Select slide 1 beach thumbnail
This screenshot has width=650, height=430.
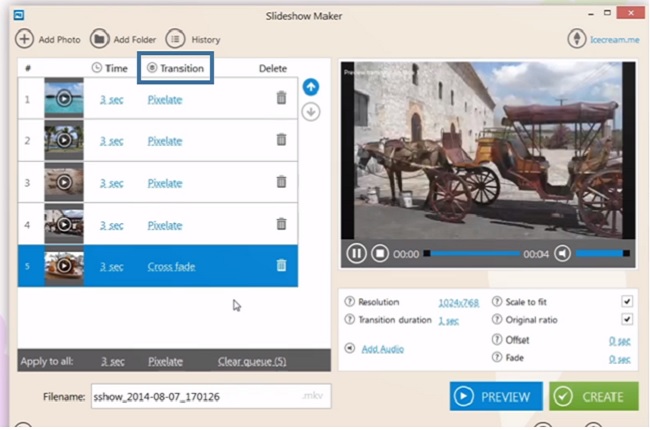click(64, 98)
